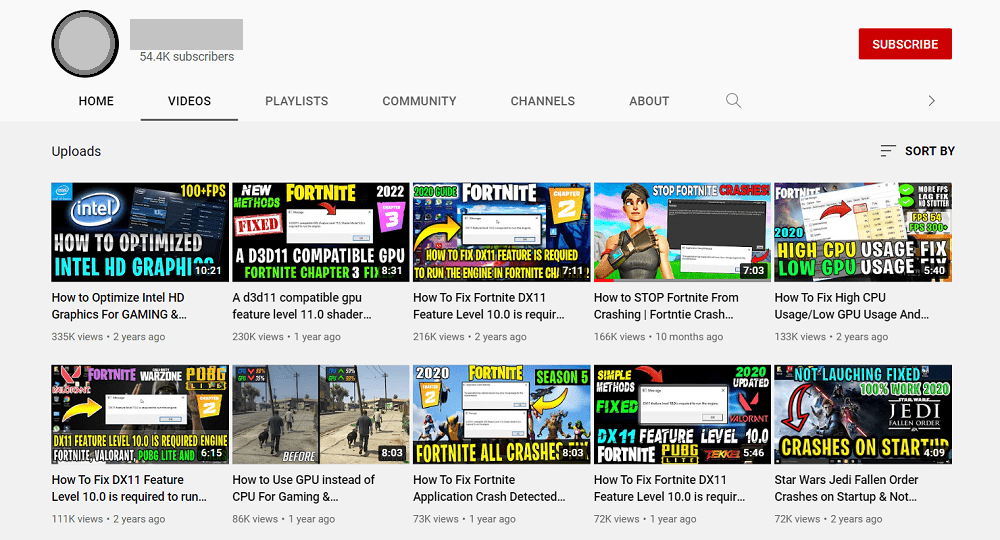
Task: Click the 216K views DX11 Feature Level title
Action: pos(489,306)
